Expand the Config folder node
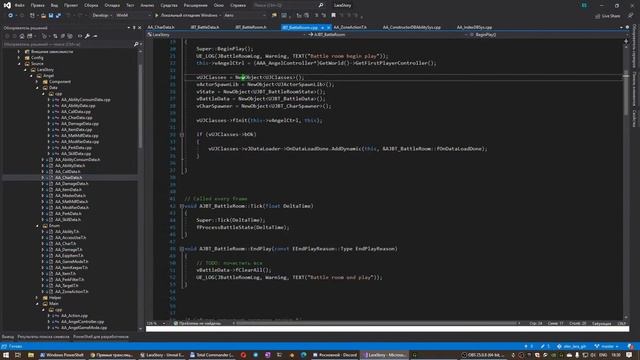 coord(19,58)
